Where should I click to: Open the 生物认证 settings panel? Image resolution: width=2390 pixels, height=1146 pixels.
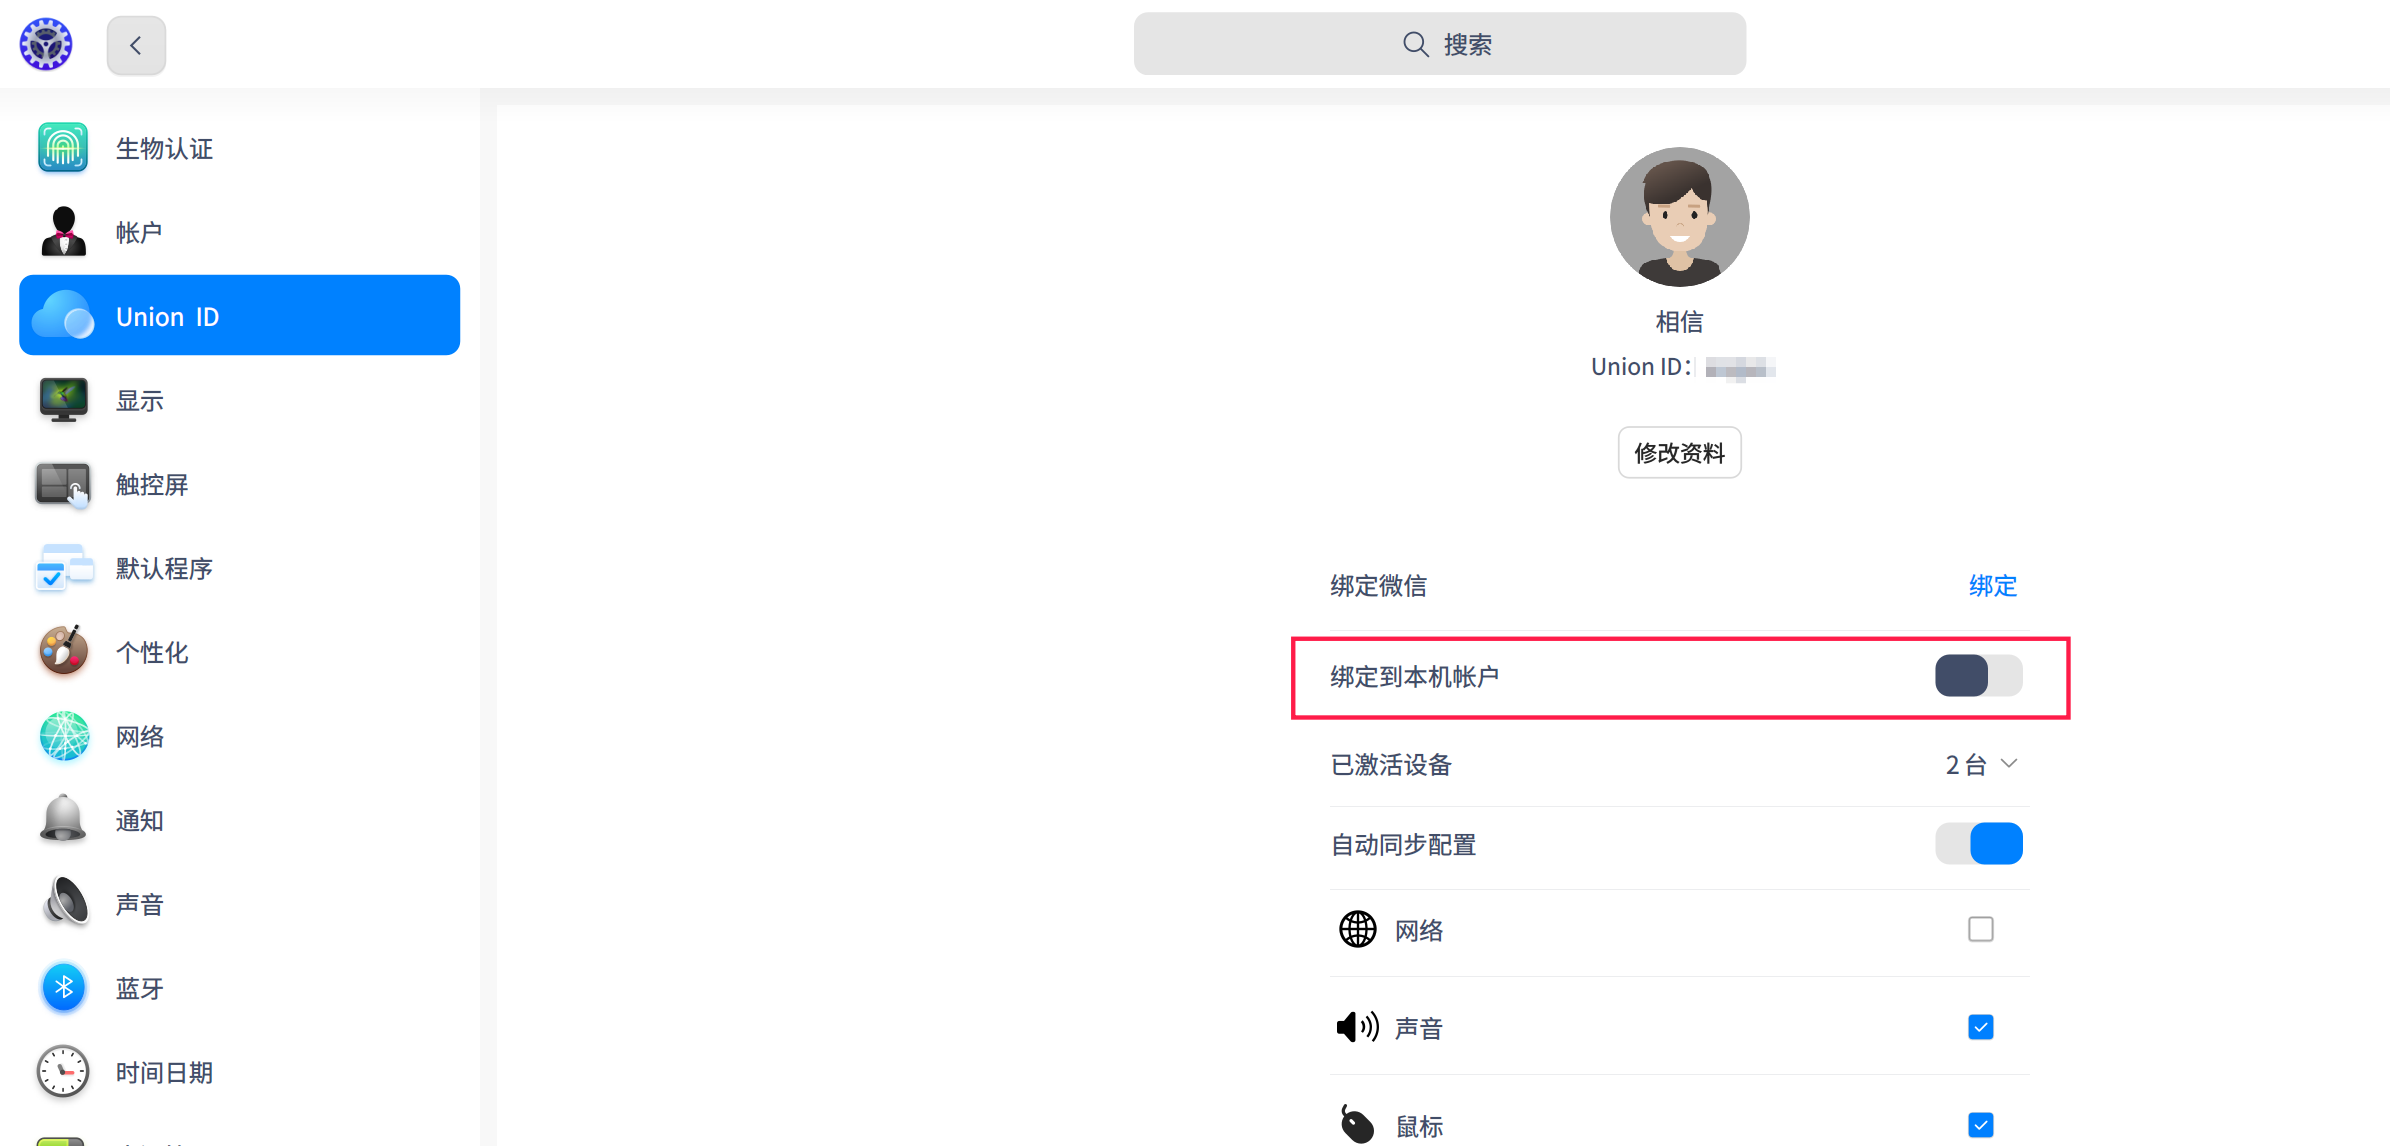(164, 148)
